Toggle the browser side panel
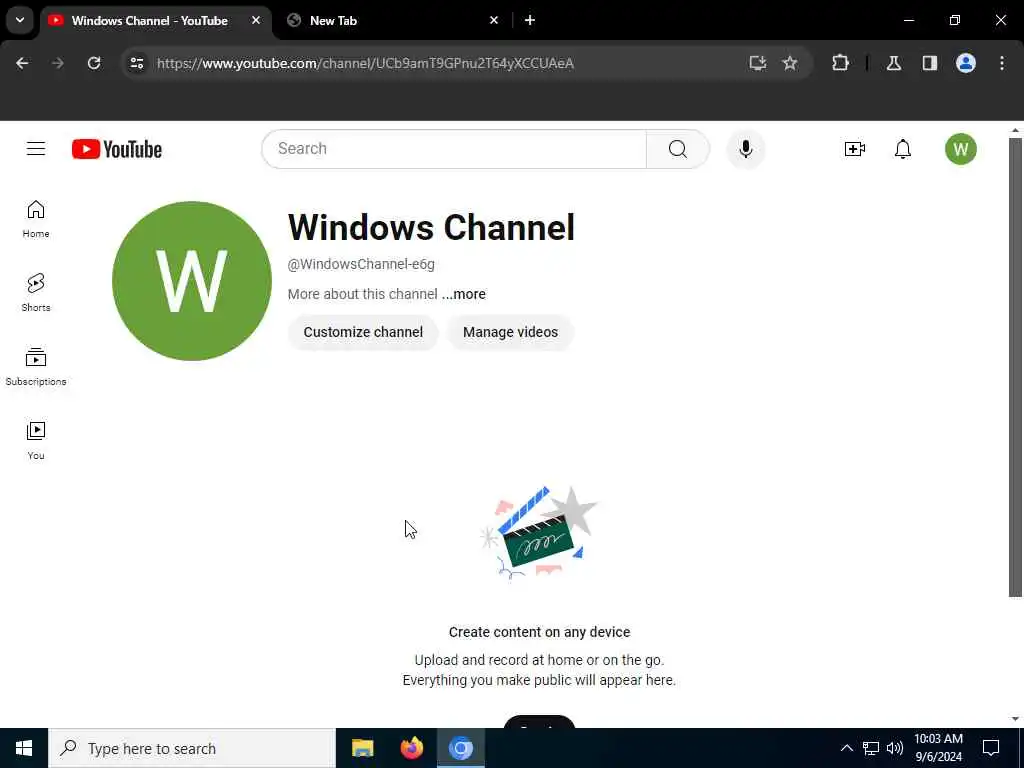Screen dimensions: 1024x768 pos(930,63)
